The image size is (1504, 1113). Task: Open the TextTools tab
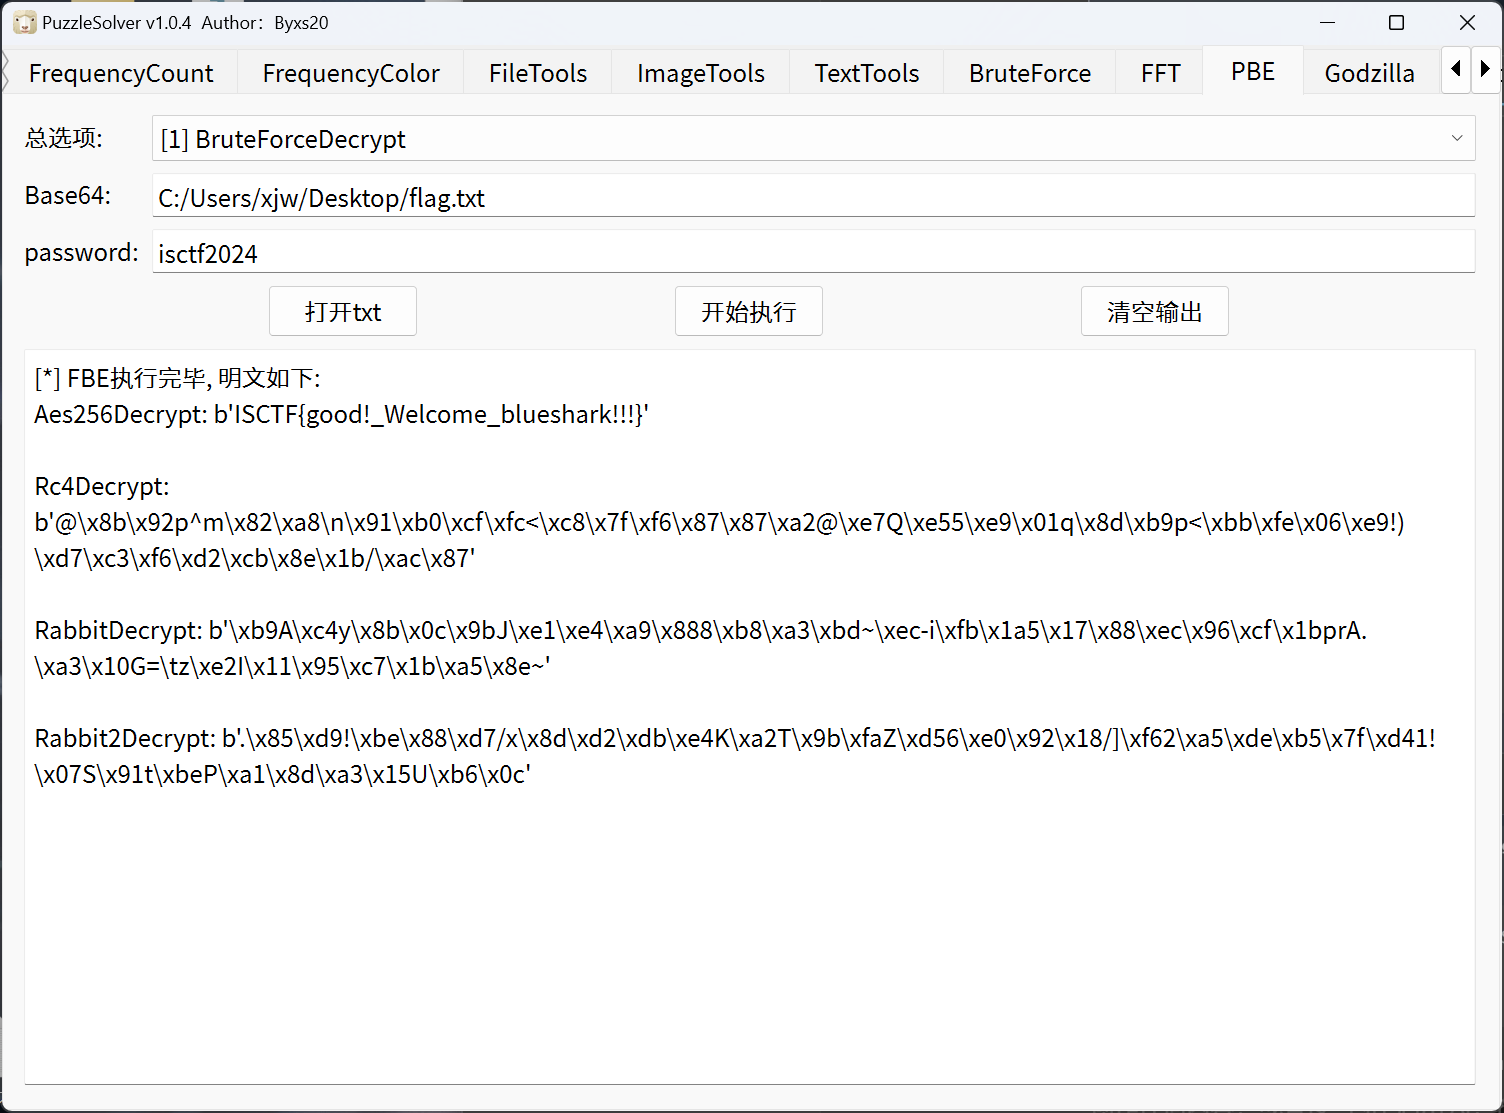tap(866, 73)
